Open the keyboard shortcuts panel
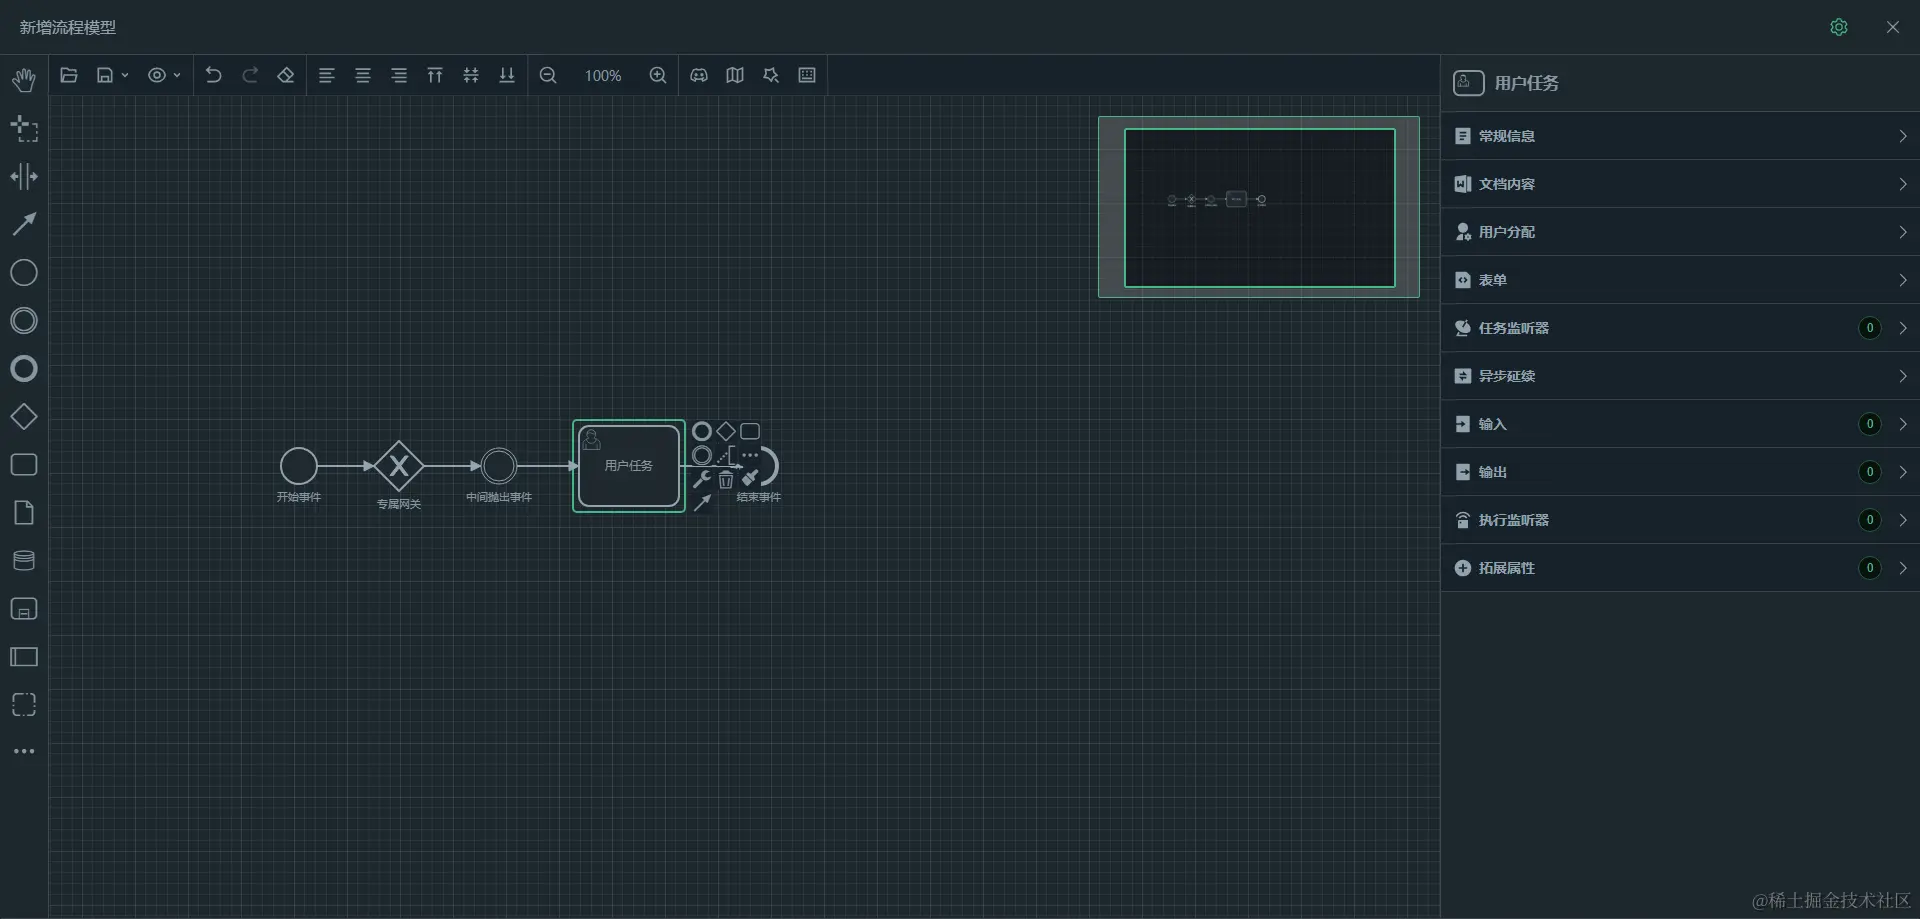 [x=806, y=75]
